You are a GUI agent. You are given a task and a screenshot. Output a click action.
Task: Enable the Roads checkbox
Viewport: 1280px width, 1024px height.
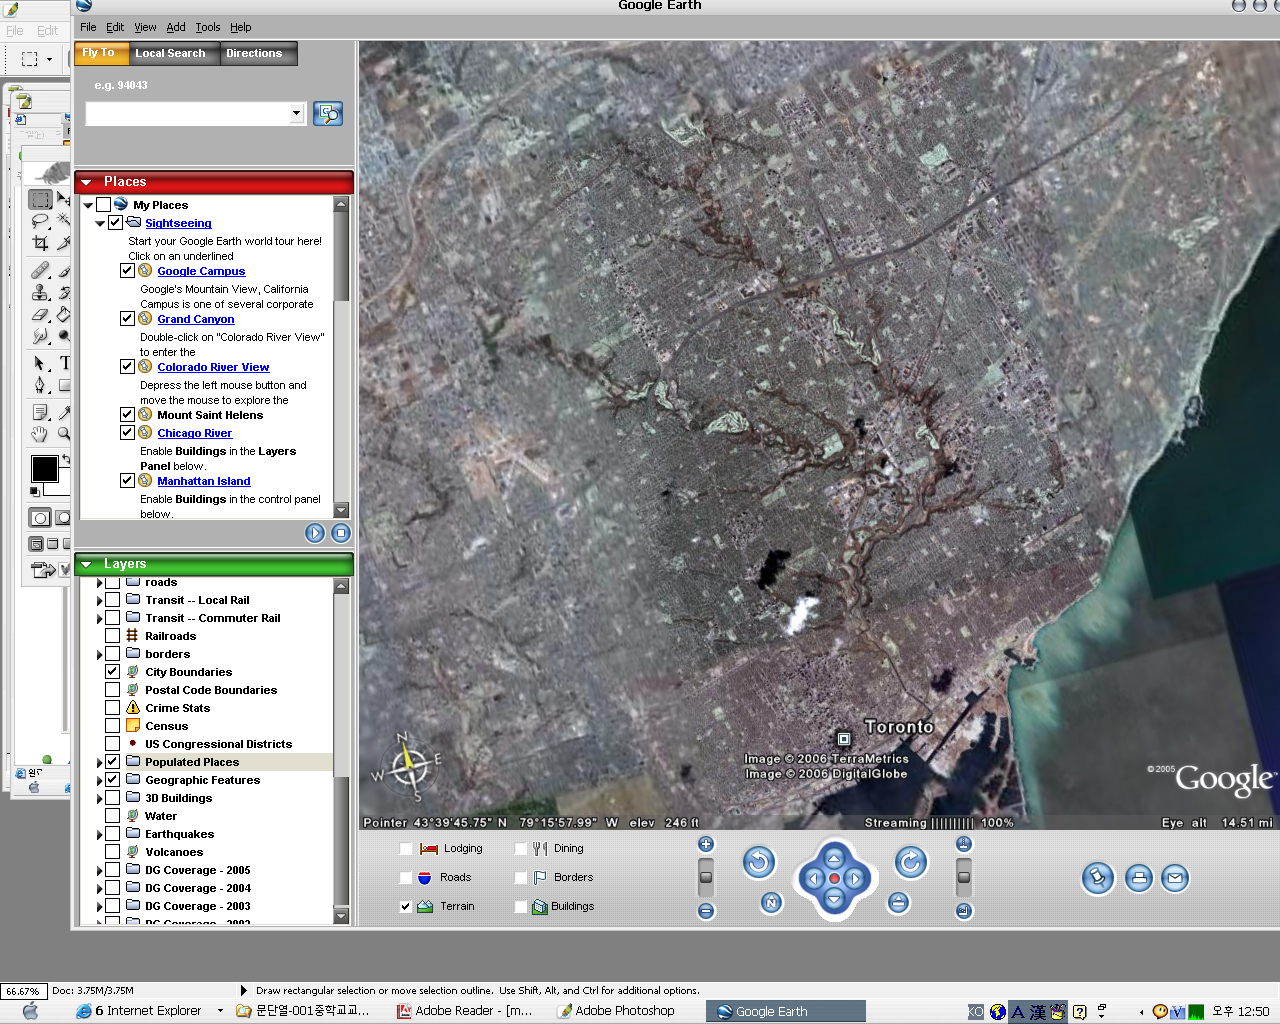(405, 878)
